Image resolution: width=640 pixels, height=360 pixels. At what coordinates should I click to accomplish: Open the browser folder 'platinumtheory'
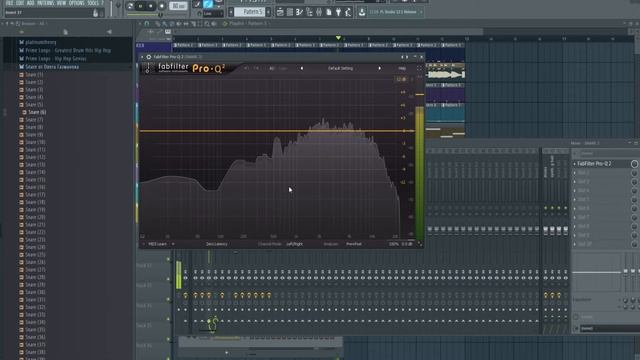coord(41,42)
